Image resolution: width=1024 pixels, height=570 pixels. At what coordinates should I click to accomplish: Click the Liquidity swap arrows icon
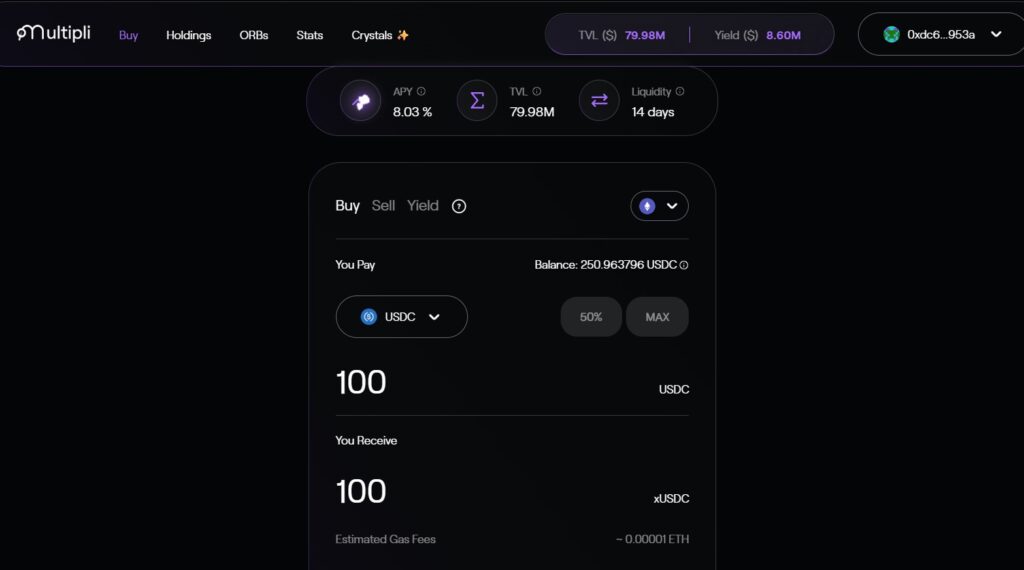point(599,100)
